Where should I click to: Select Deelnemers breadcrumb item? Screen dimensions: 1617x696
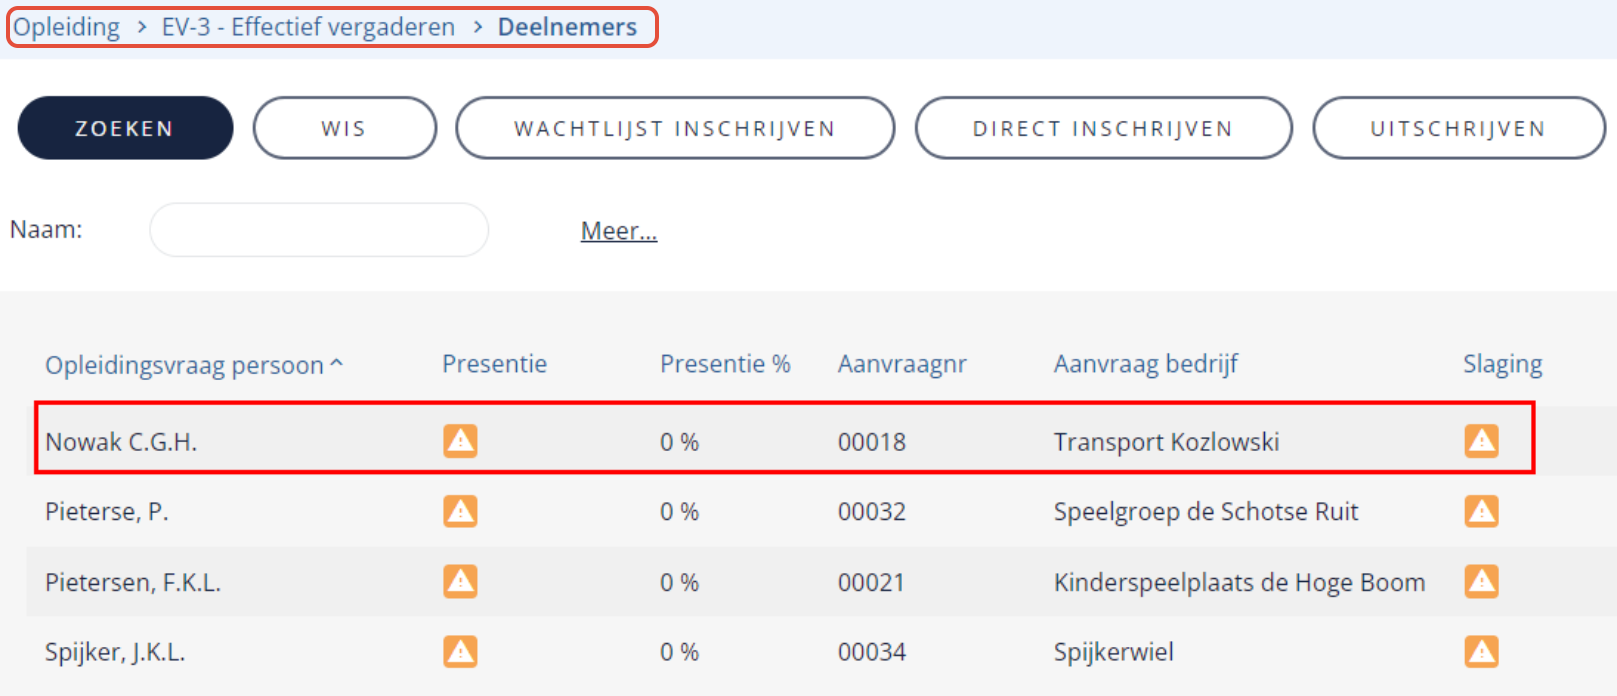(567, 27)
